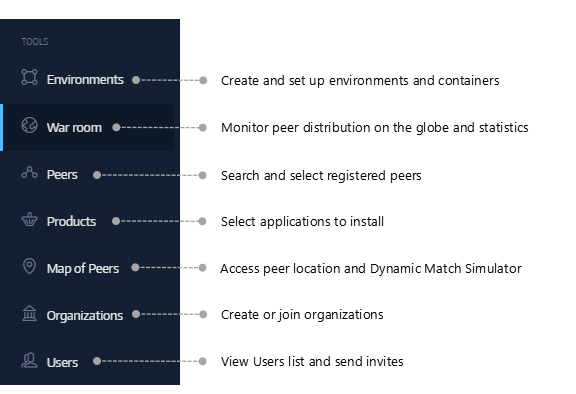Select the Organizations label
576x394 pixels.
point(85,315)
